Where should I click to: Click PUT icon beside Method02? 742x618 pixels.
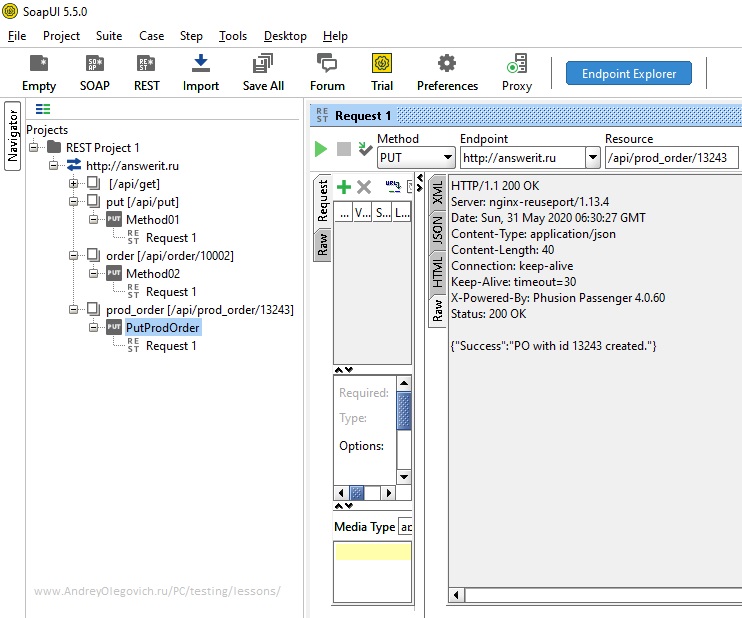click(114, 273)
